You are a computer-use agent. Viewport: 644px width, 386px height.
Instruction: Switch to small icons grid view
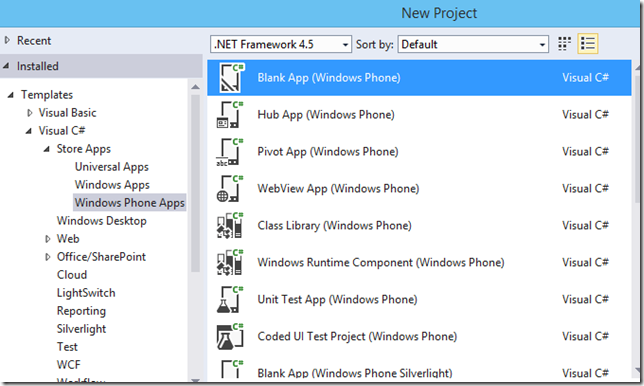click(x=564, y=44)
